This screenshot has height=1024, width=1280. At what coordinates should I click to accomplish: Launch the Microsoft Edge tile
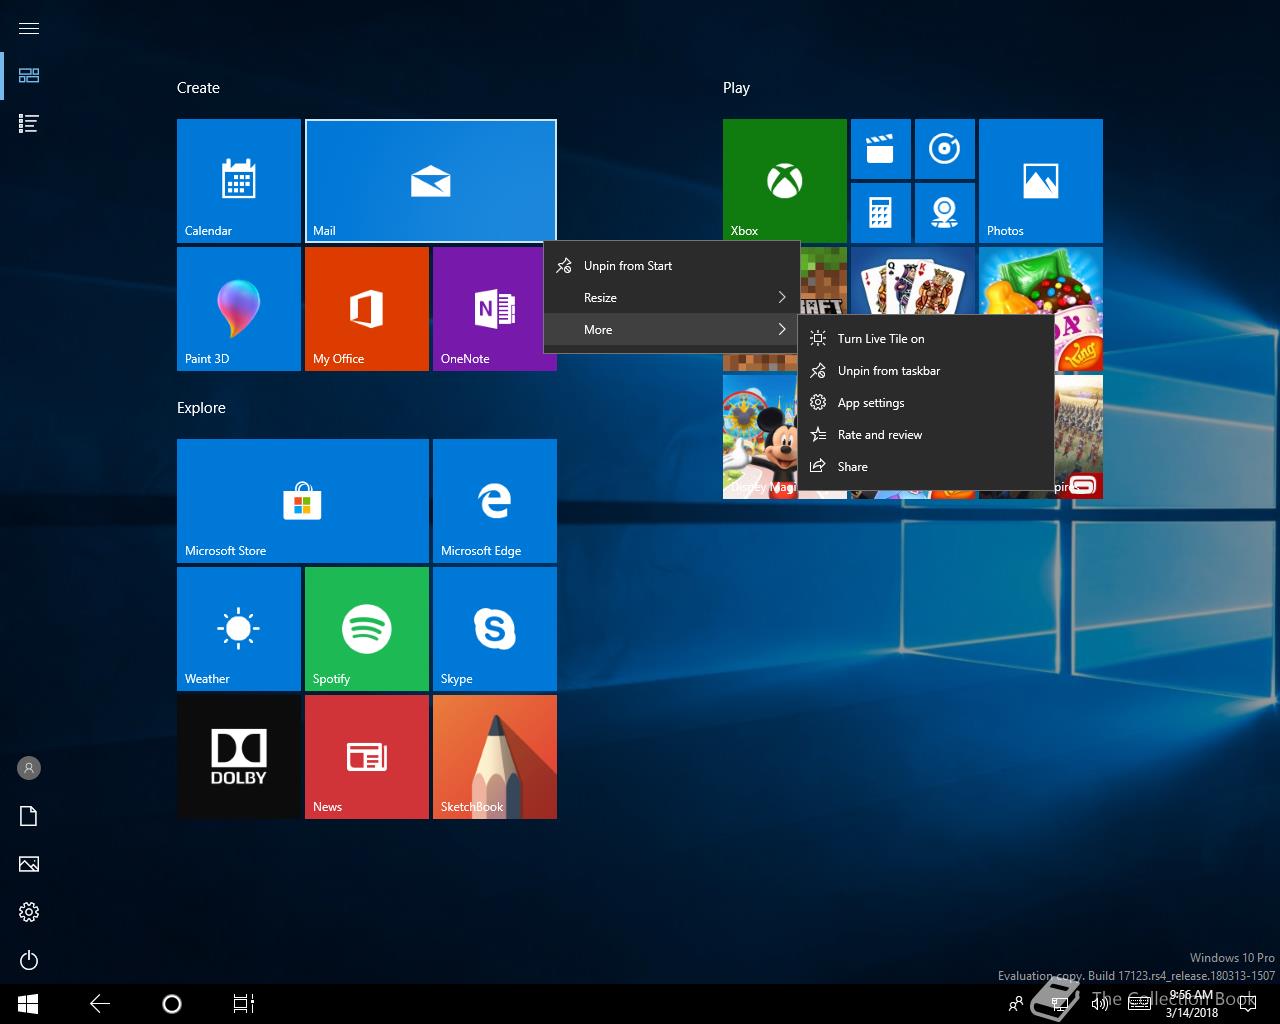pos(495,501)
